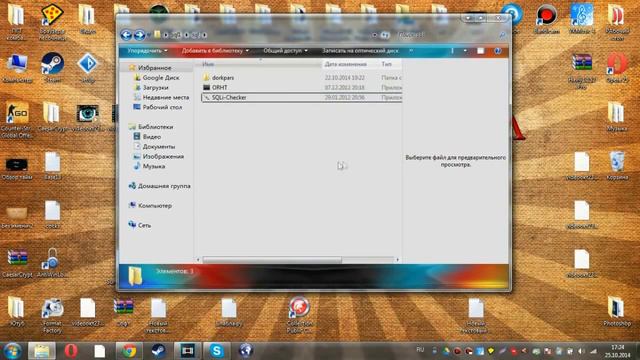This screenshot has width=640, height=360.
Task: Open the eye thumbnail video file on desktop
Action: 88,118
